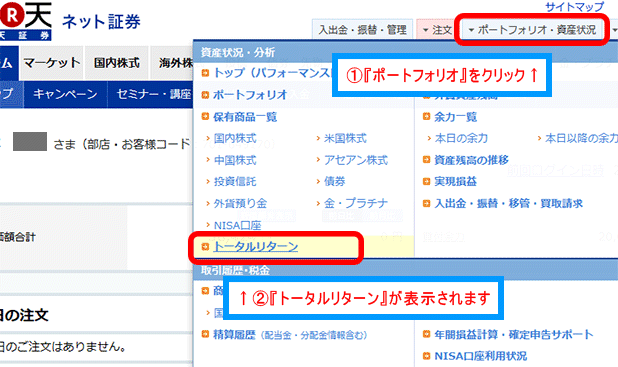This screenshot has height=367, width=618.
Task: Open NISA口座利用状況 entry
Action: click(480, 356)
